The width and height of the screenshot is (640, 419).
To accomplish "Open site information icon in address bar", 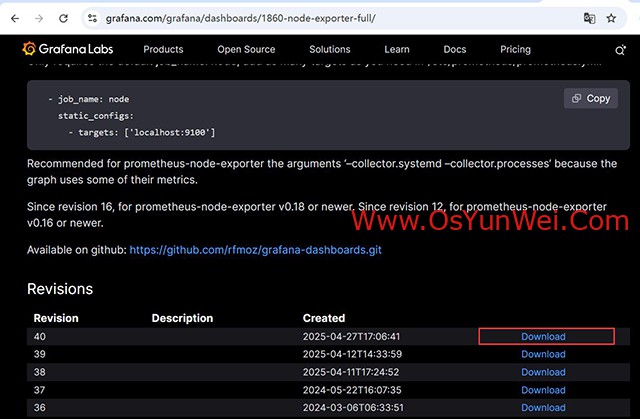I will click(93, 18).
